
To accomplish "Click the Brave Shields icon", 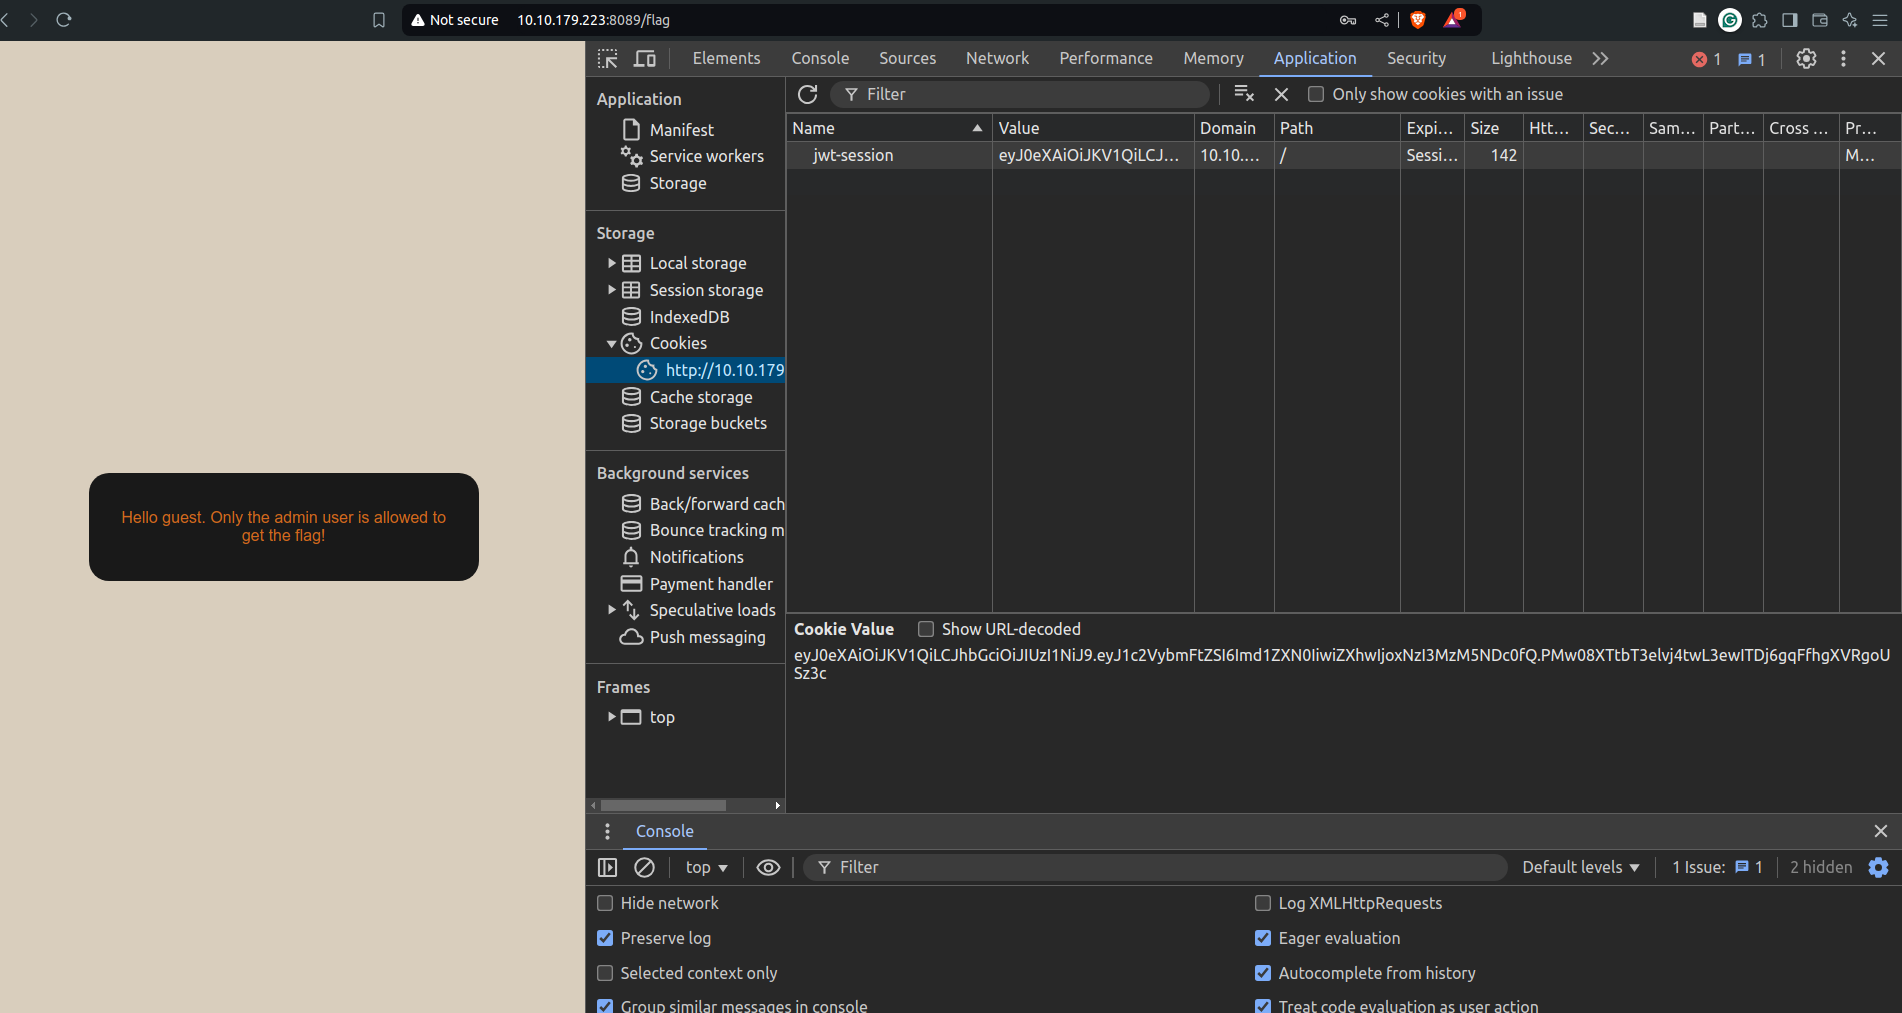I will (1417, 20).
